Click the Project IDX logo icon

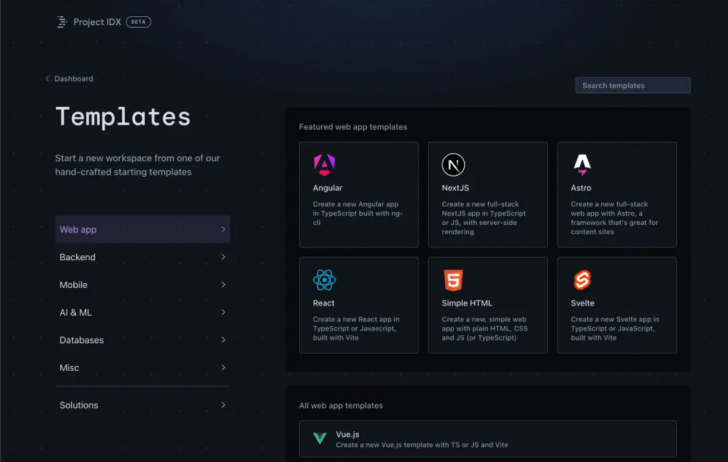(62, 21)
